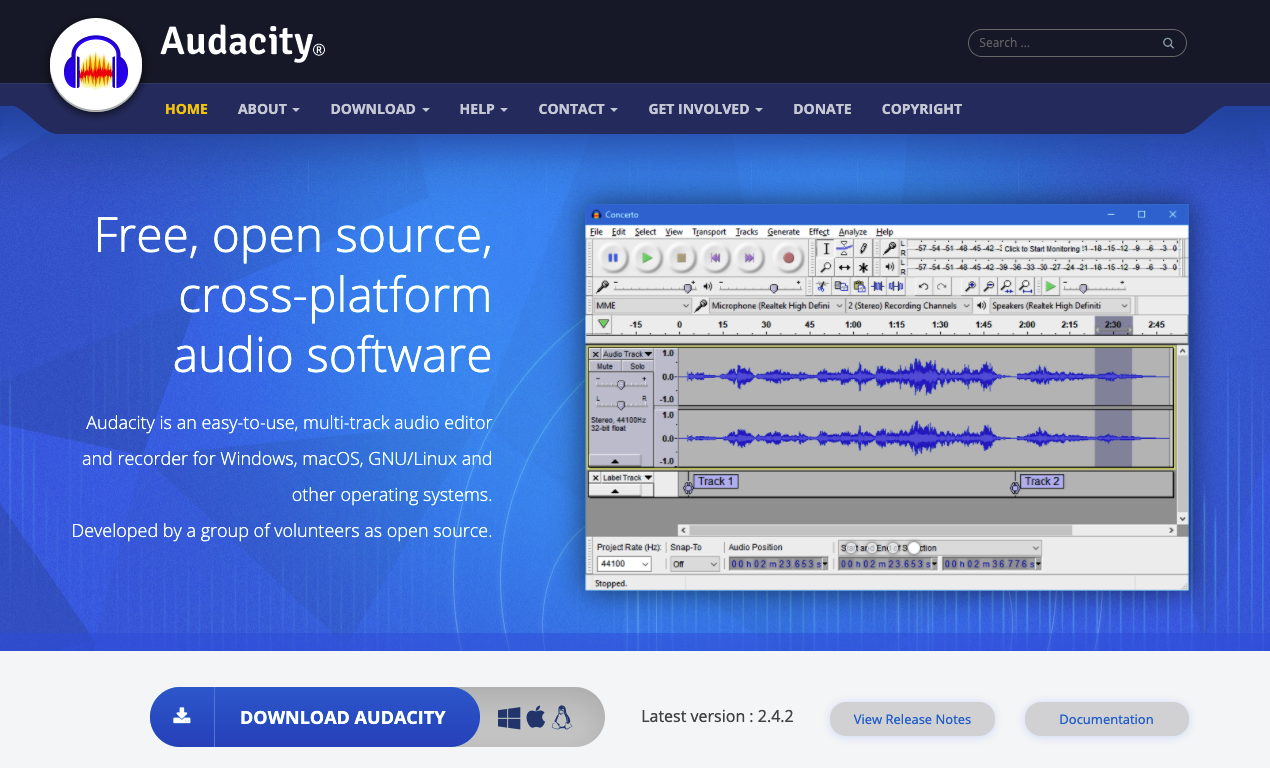The image size is (1270, 768).
Task: Click the scissors Cut icon
Action: [x=820, y=287]
